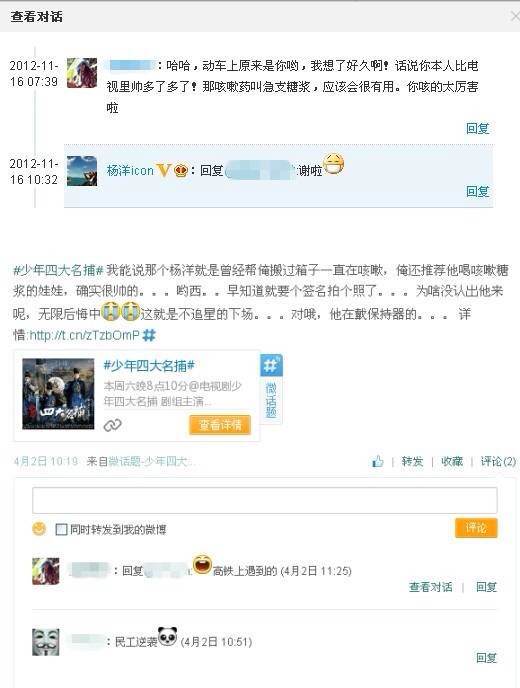Open the 转发 repost option
Image resolution: width=520 pixels, height=688 pixels.
pos(412,461)
